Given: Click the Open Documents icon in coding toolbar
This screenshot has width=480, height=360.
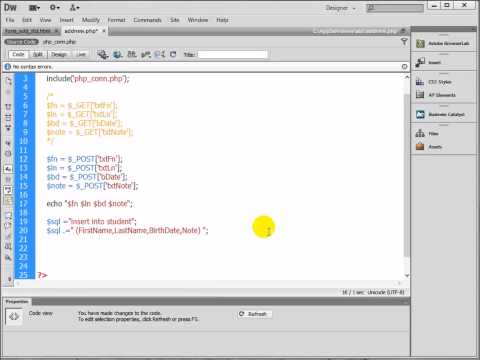Looking at the screenshot, I should [x=9, y=80].
